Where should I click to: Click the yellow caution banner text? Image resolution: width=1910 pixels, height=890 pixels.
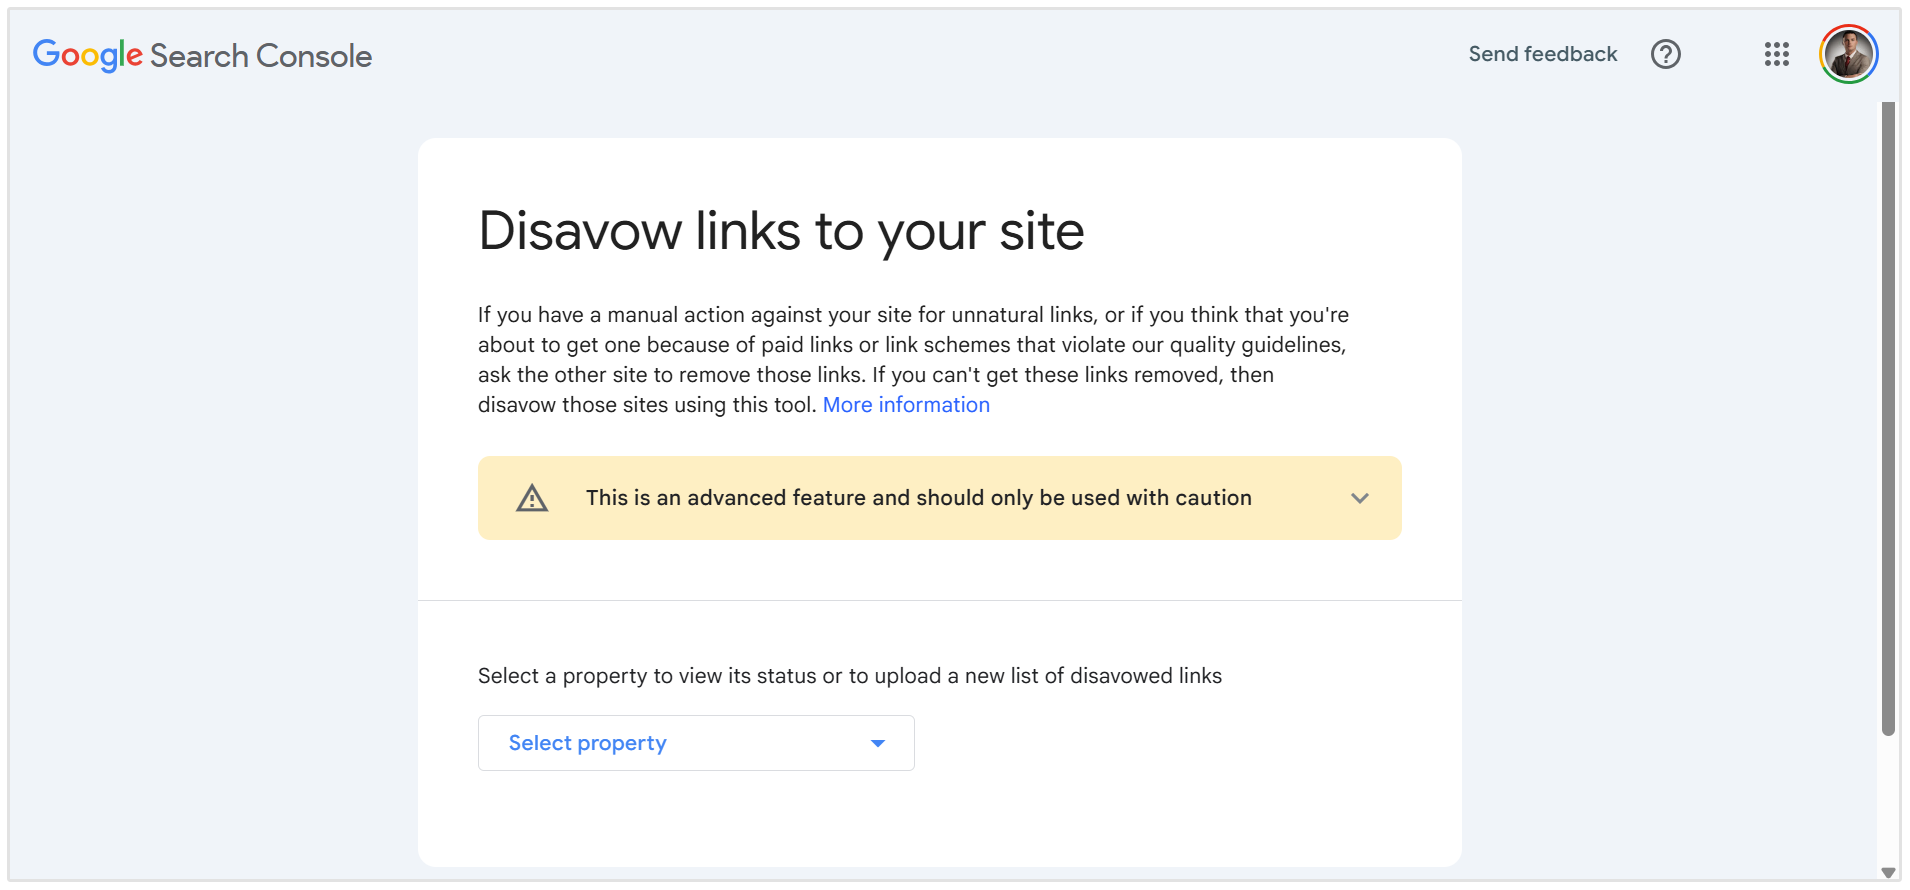[x=918, y=497]
